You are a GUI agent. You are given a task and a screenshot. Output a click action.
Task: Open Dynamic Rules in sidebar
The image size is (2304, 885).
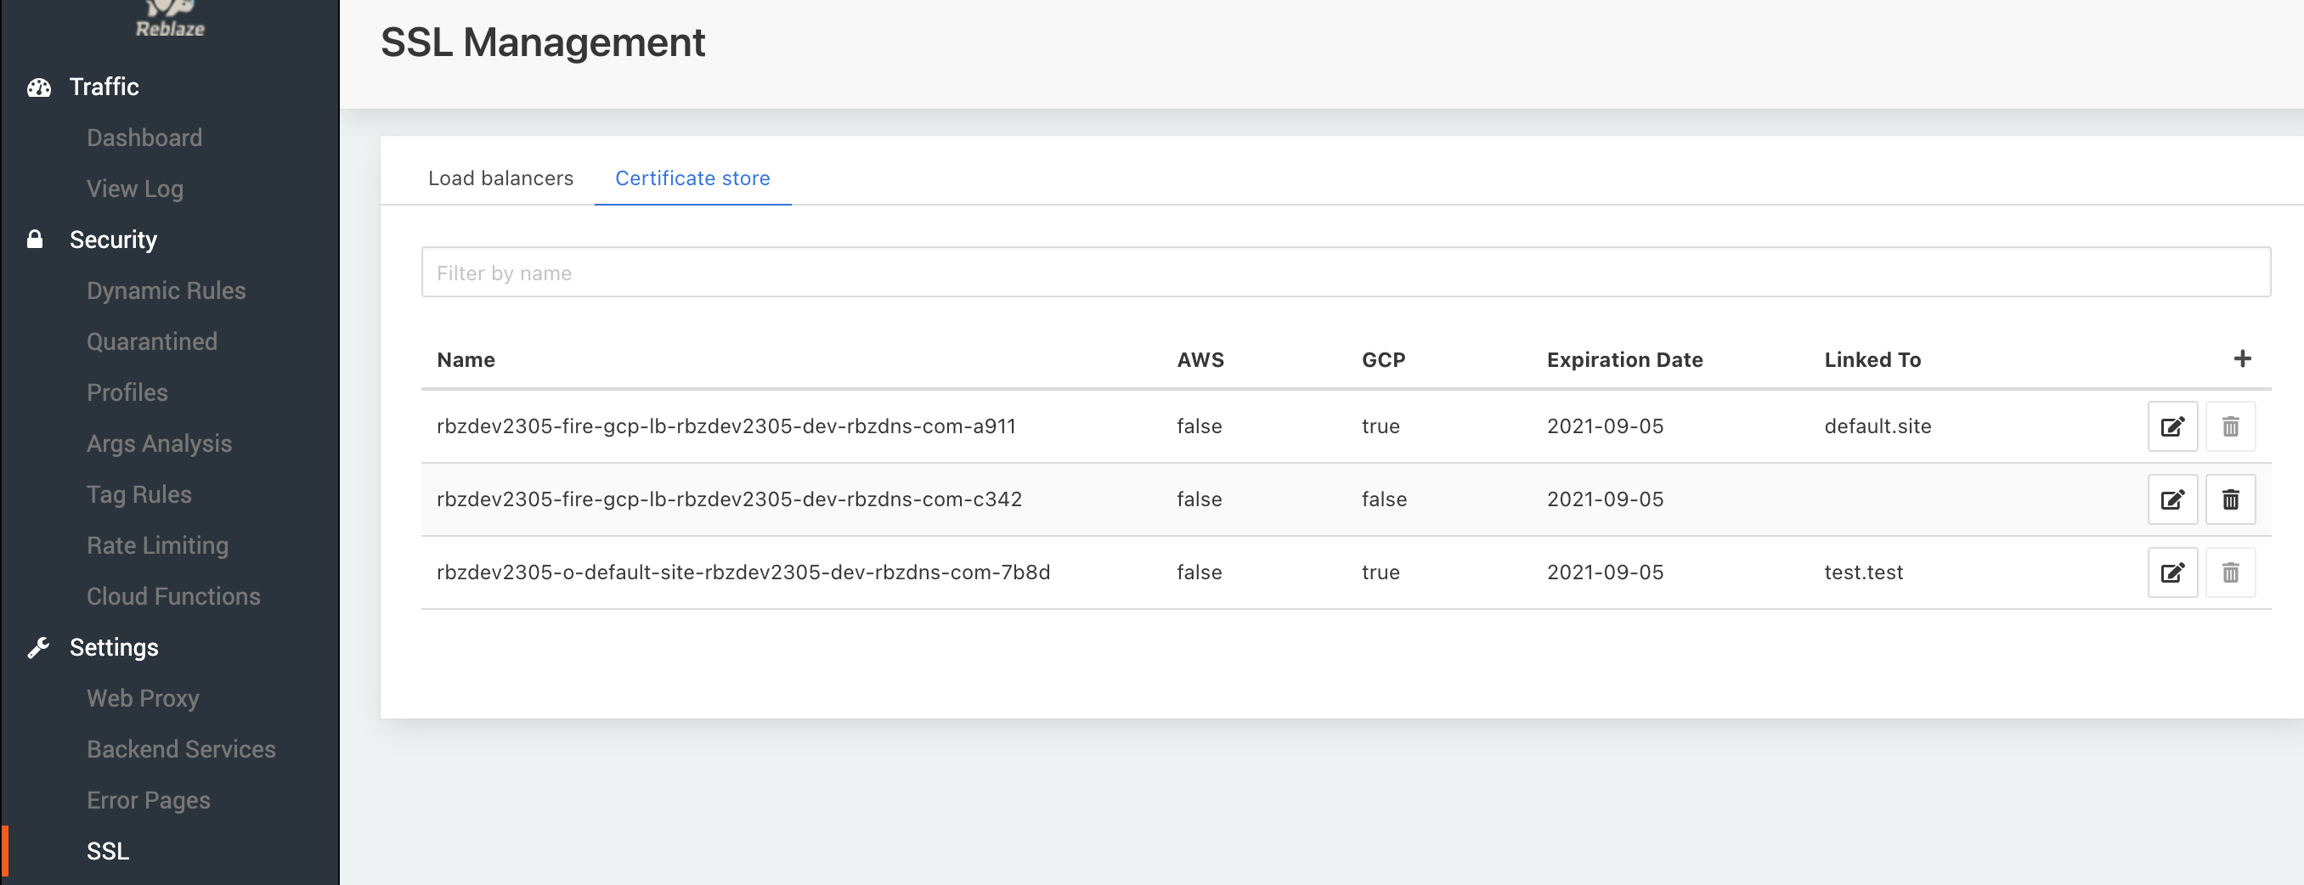pyautogui.click(x=166, y=291)
